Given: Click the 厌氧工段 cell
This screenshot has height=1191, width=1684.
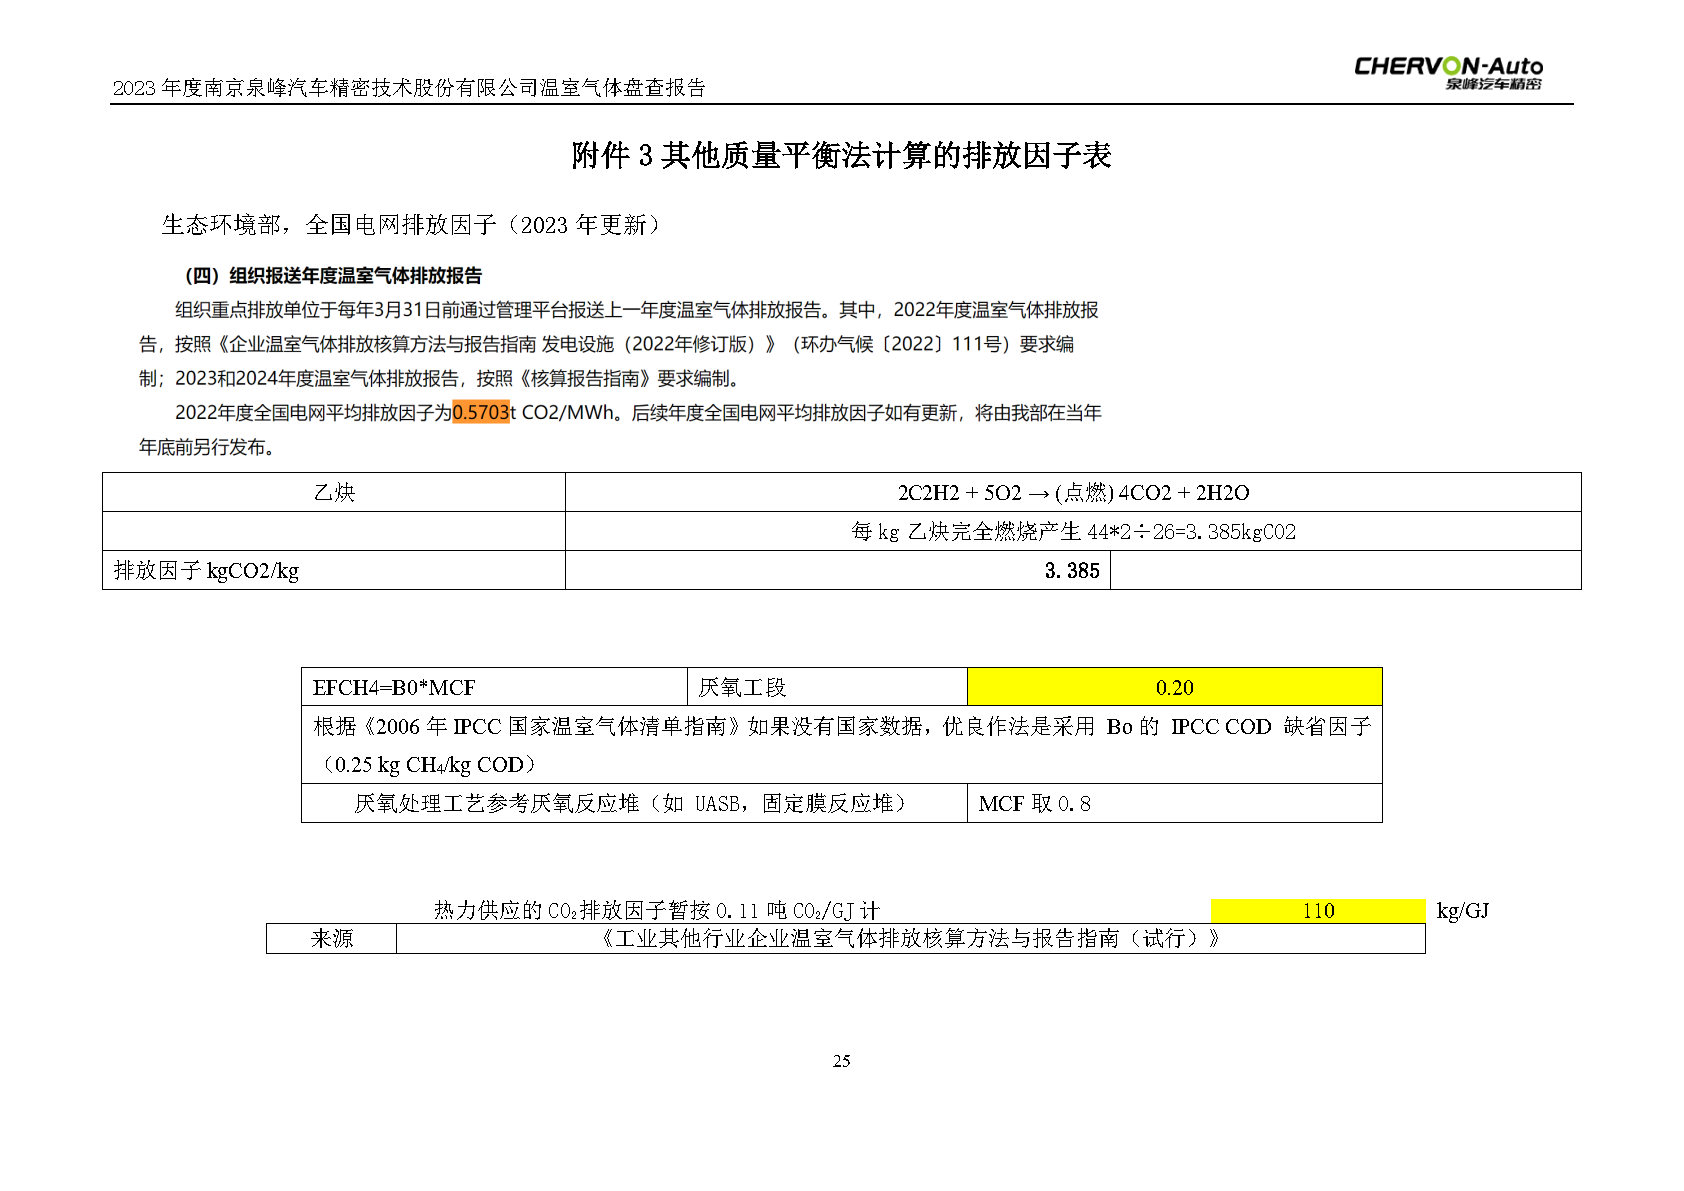Looking at the screenshot, I should [826, 687].
